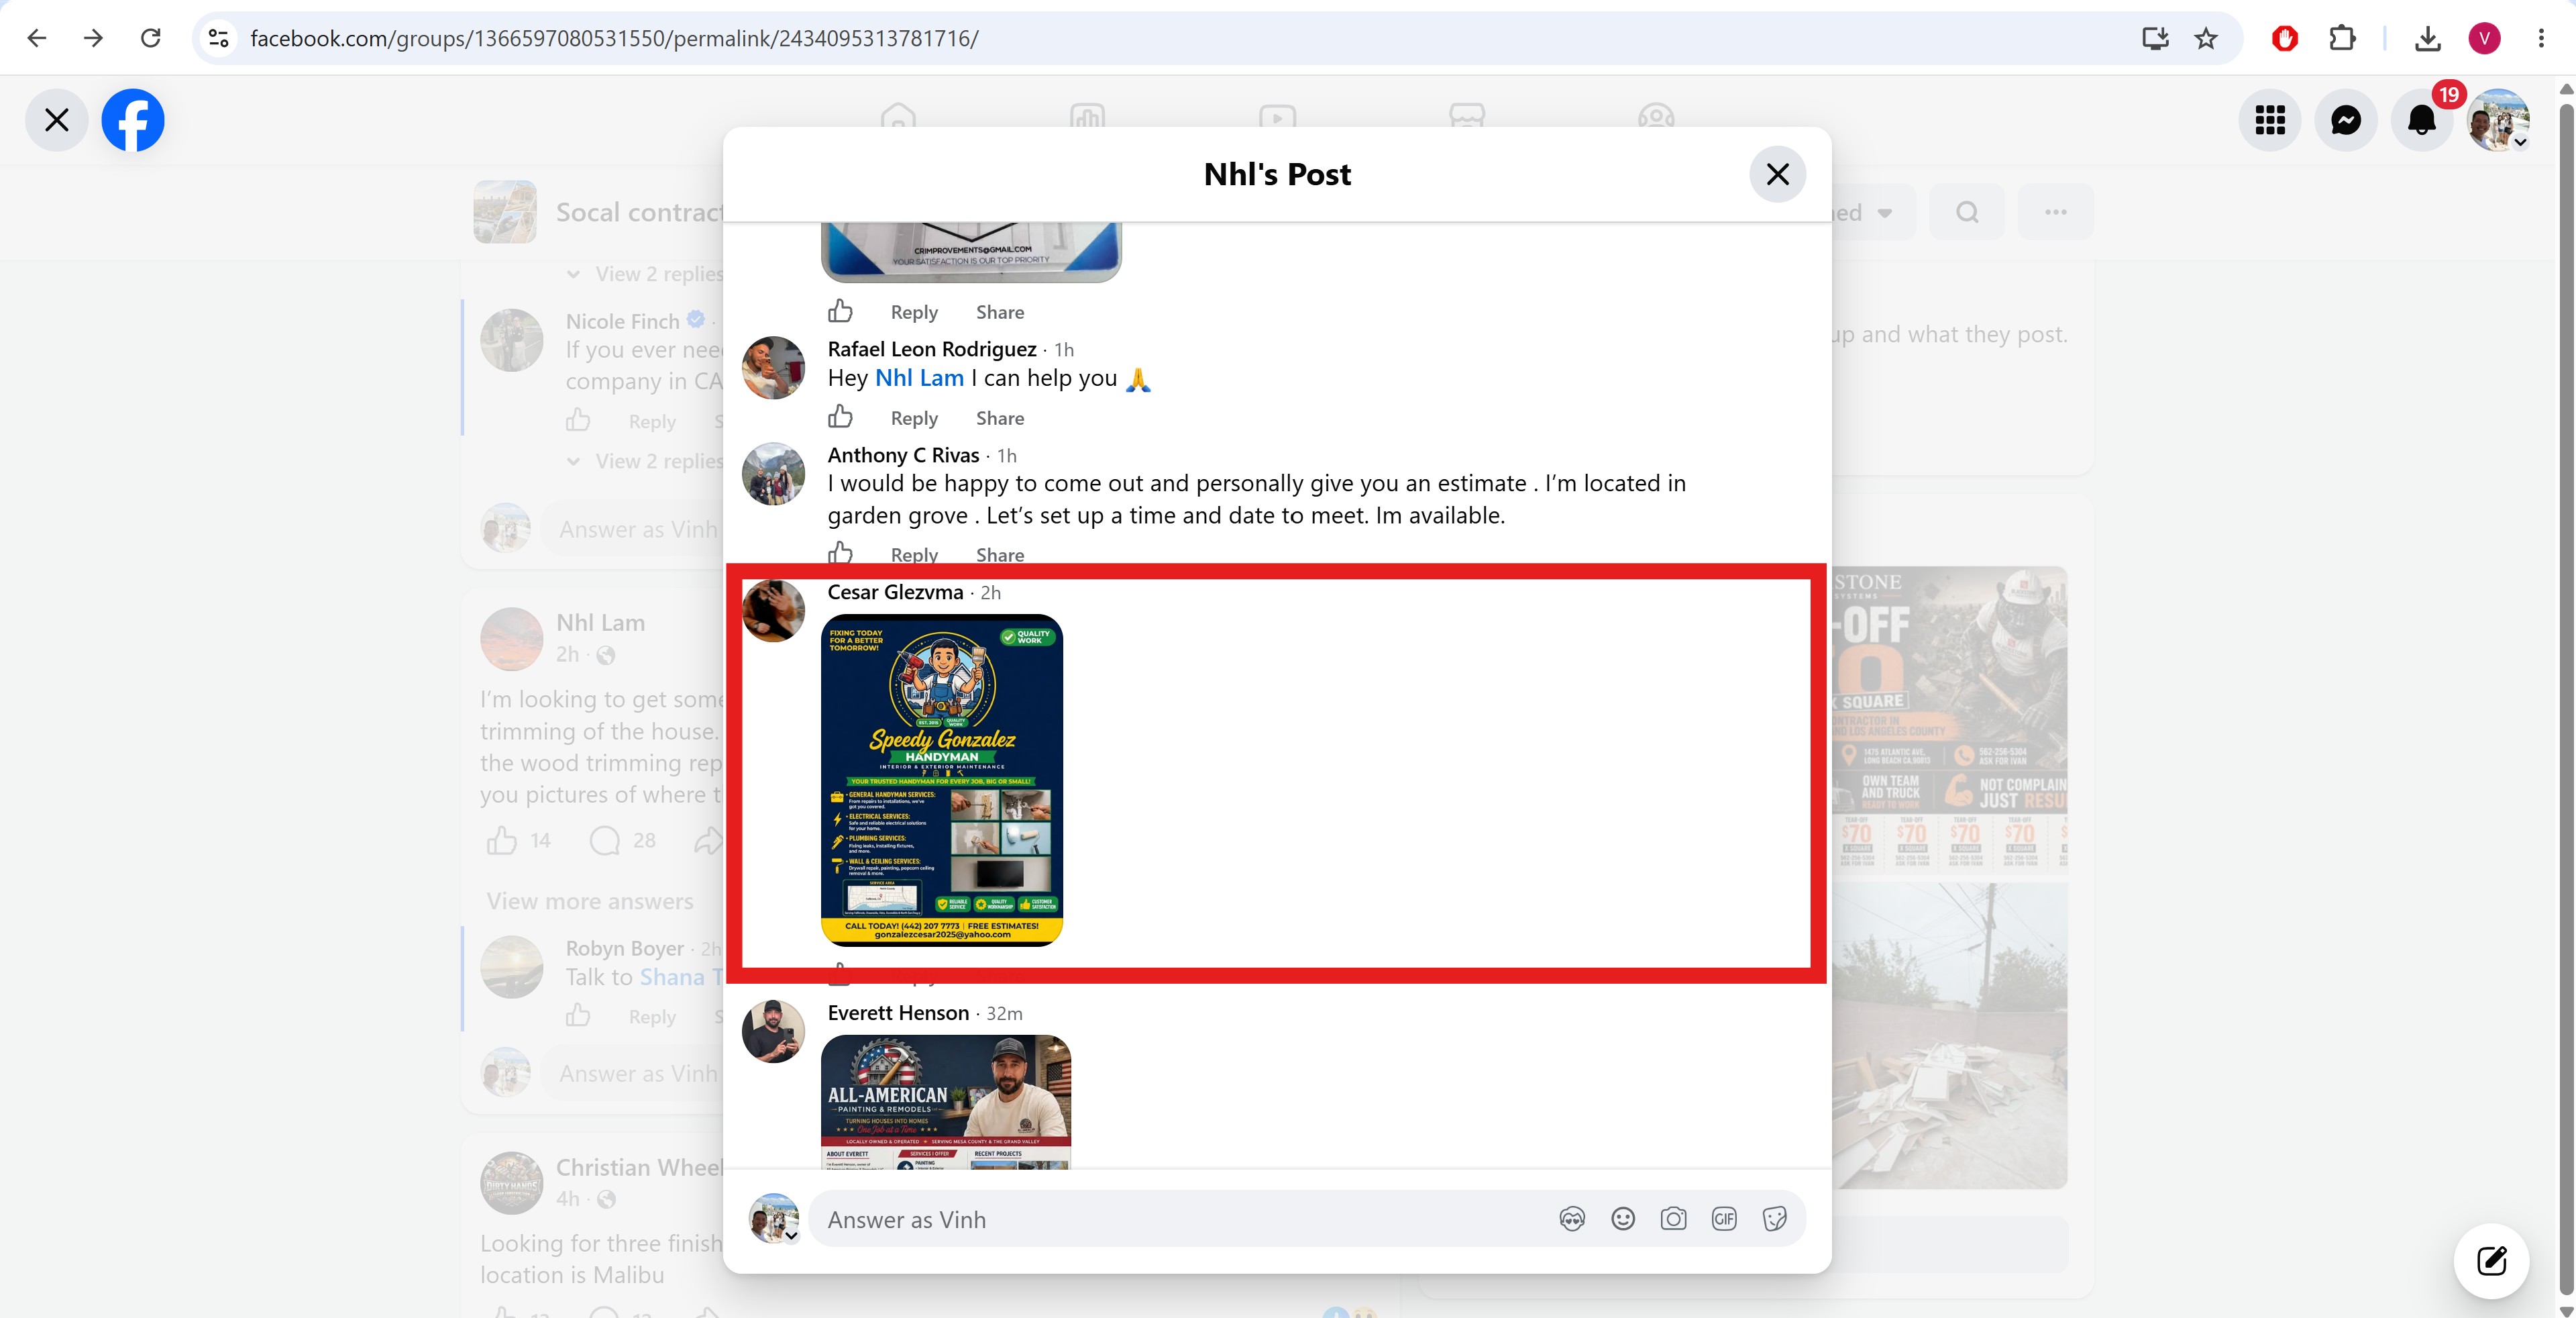Image resolution: width=2576 pixels, height=1318 pixels.
Task: Open the Speedy Gonzalez Handyman flyer image
Action: [941, 780]
